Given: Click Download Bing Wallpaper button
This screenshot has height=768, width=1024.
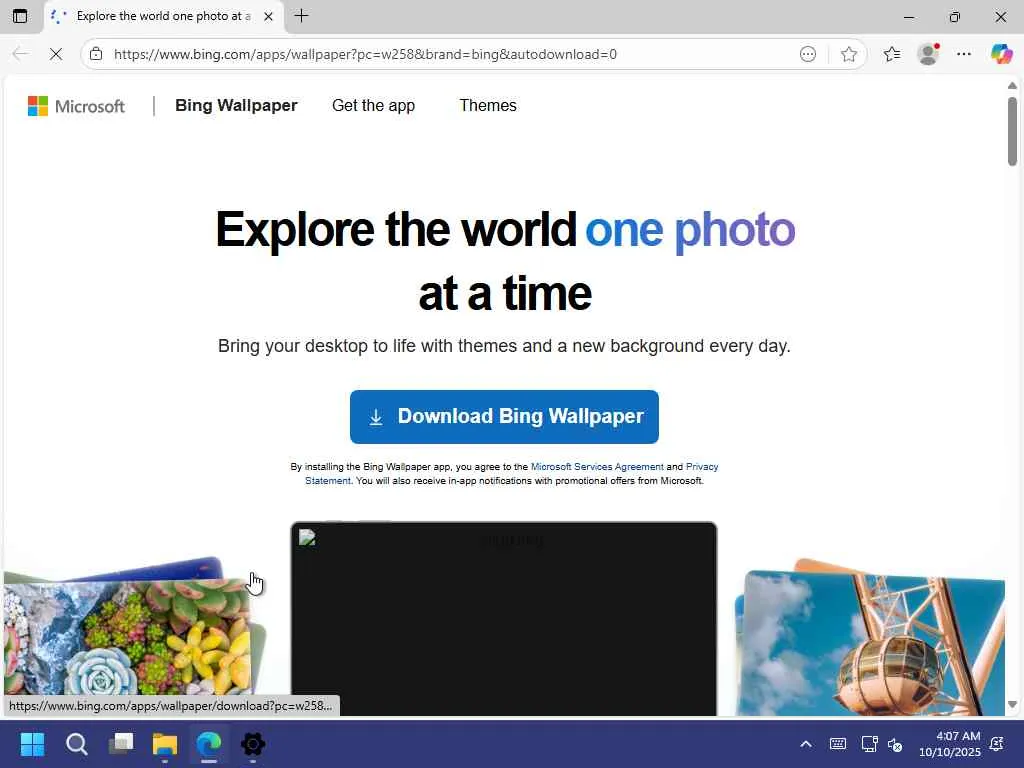Looking at the screenshot, I should click(504, 417).
